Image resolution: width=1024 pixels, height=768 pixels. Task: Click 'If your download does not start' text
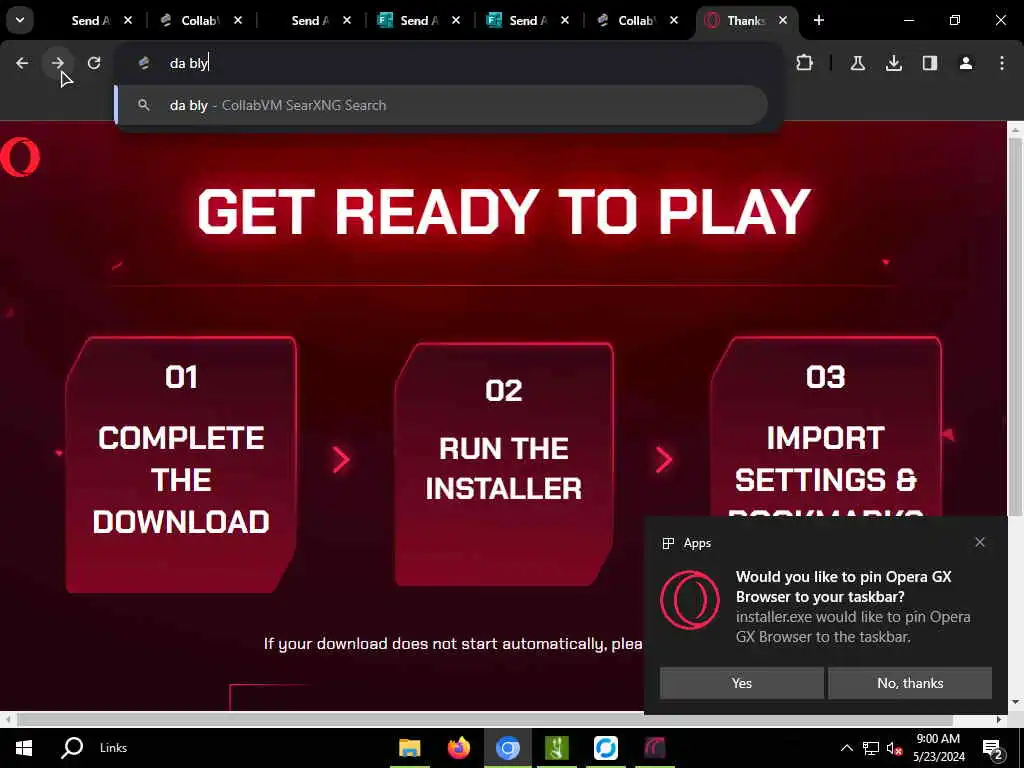pyautogui.click(x=453, y=644)
